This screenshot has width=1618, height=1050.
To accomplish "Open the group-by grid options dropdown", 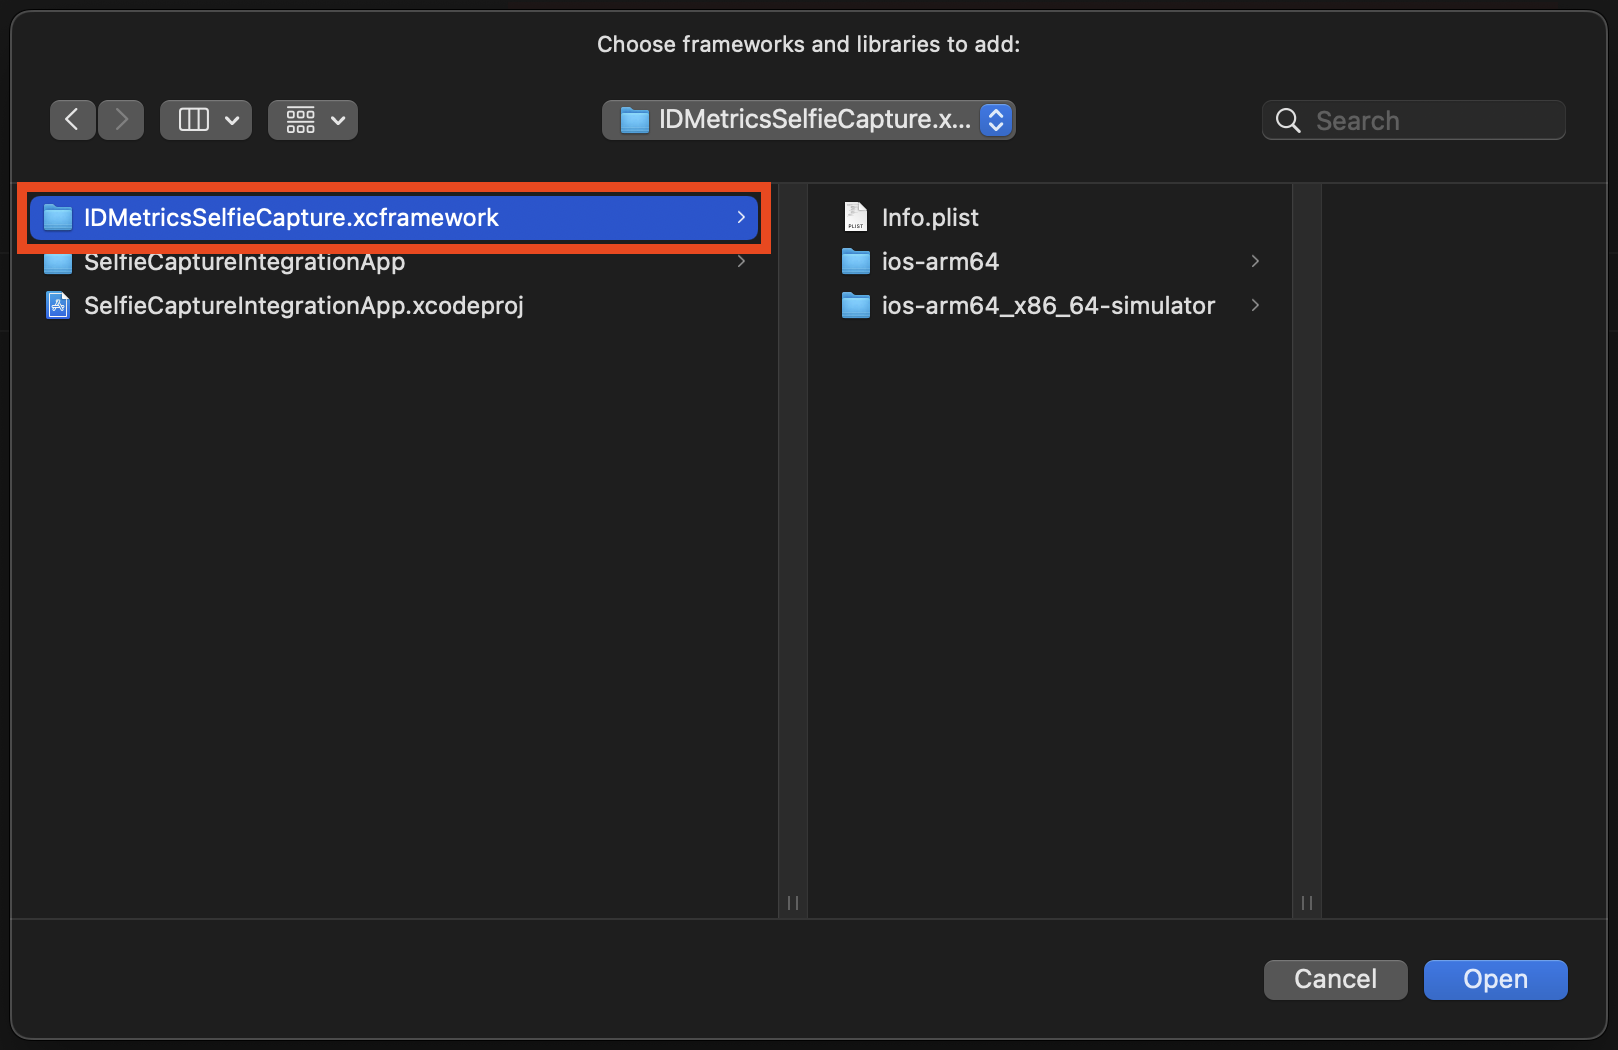I will pyautogui.click(x=313, y=120).
